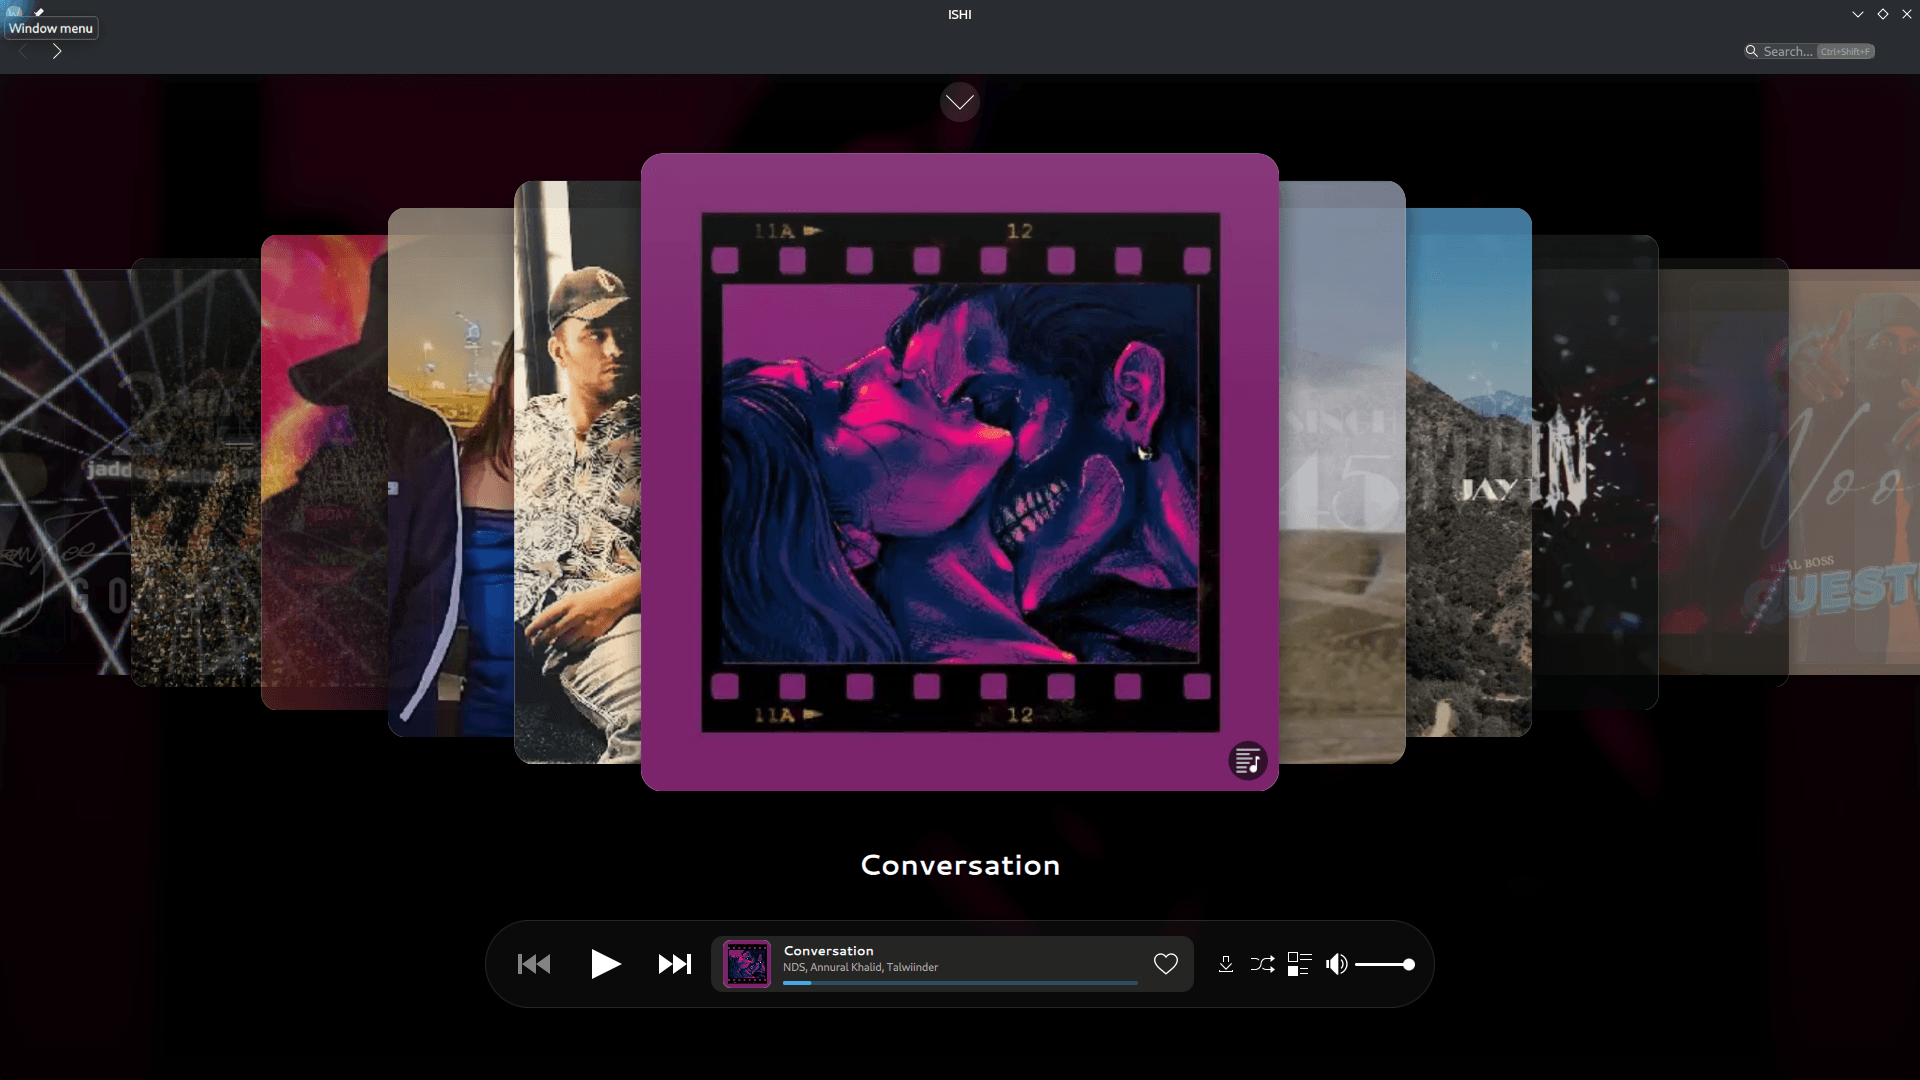Click the Conversation thumbnail in player bar

tap(747, 964)
